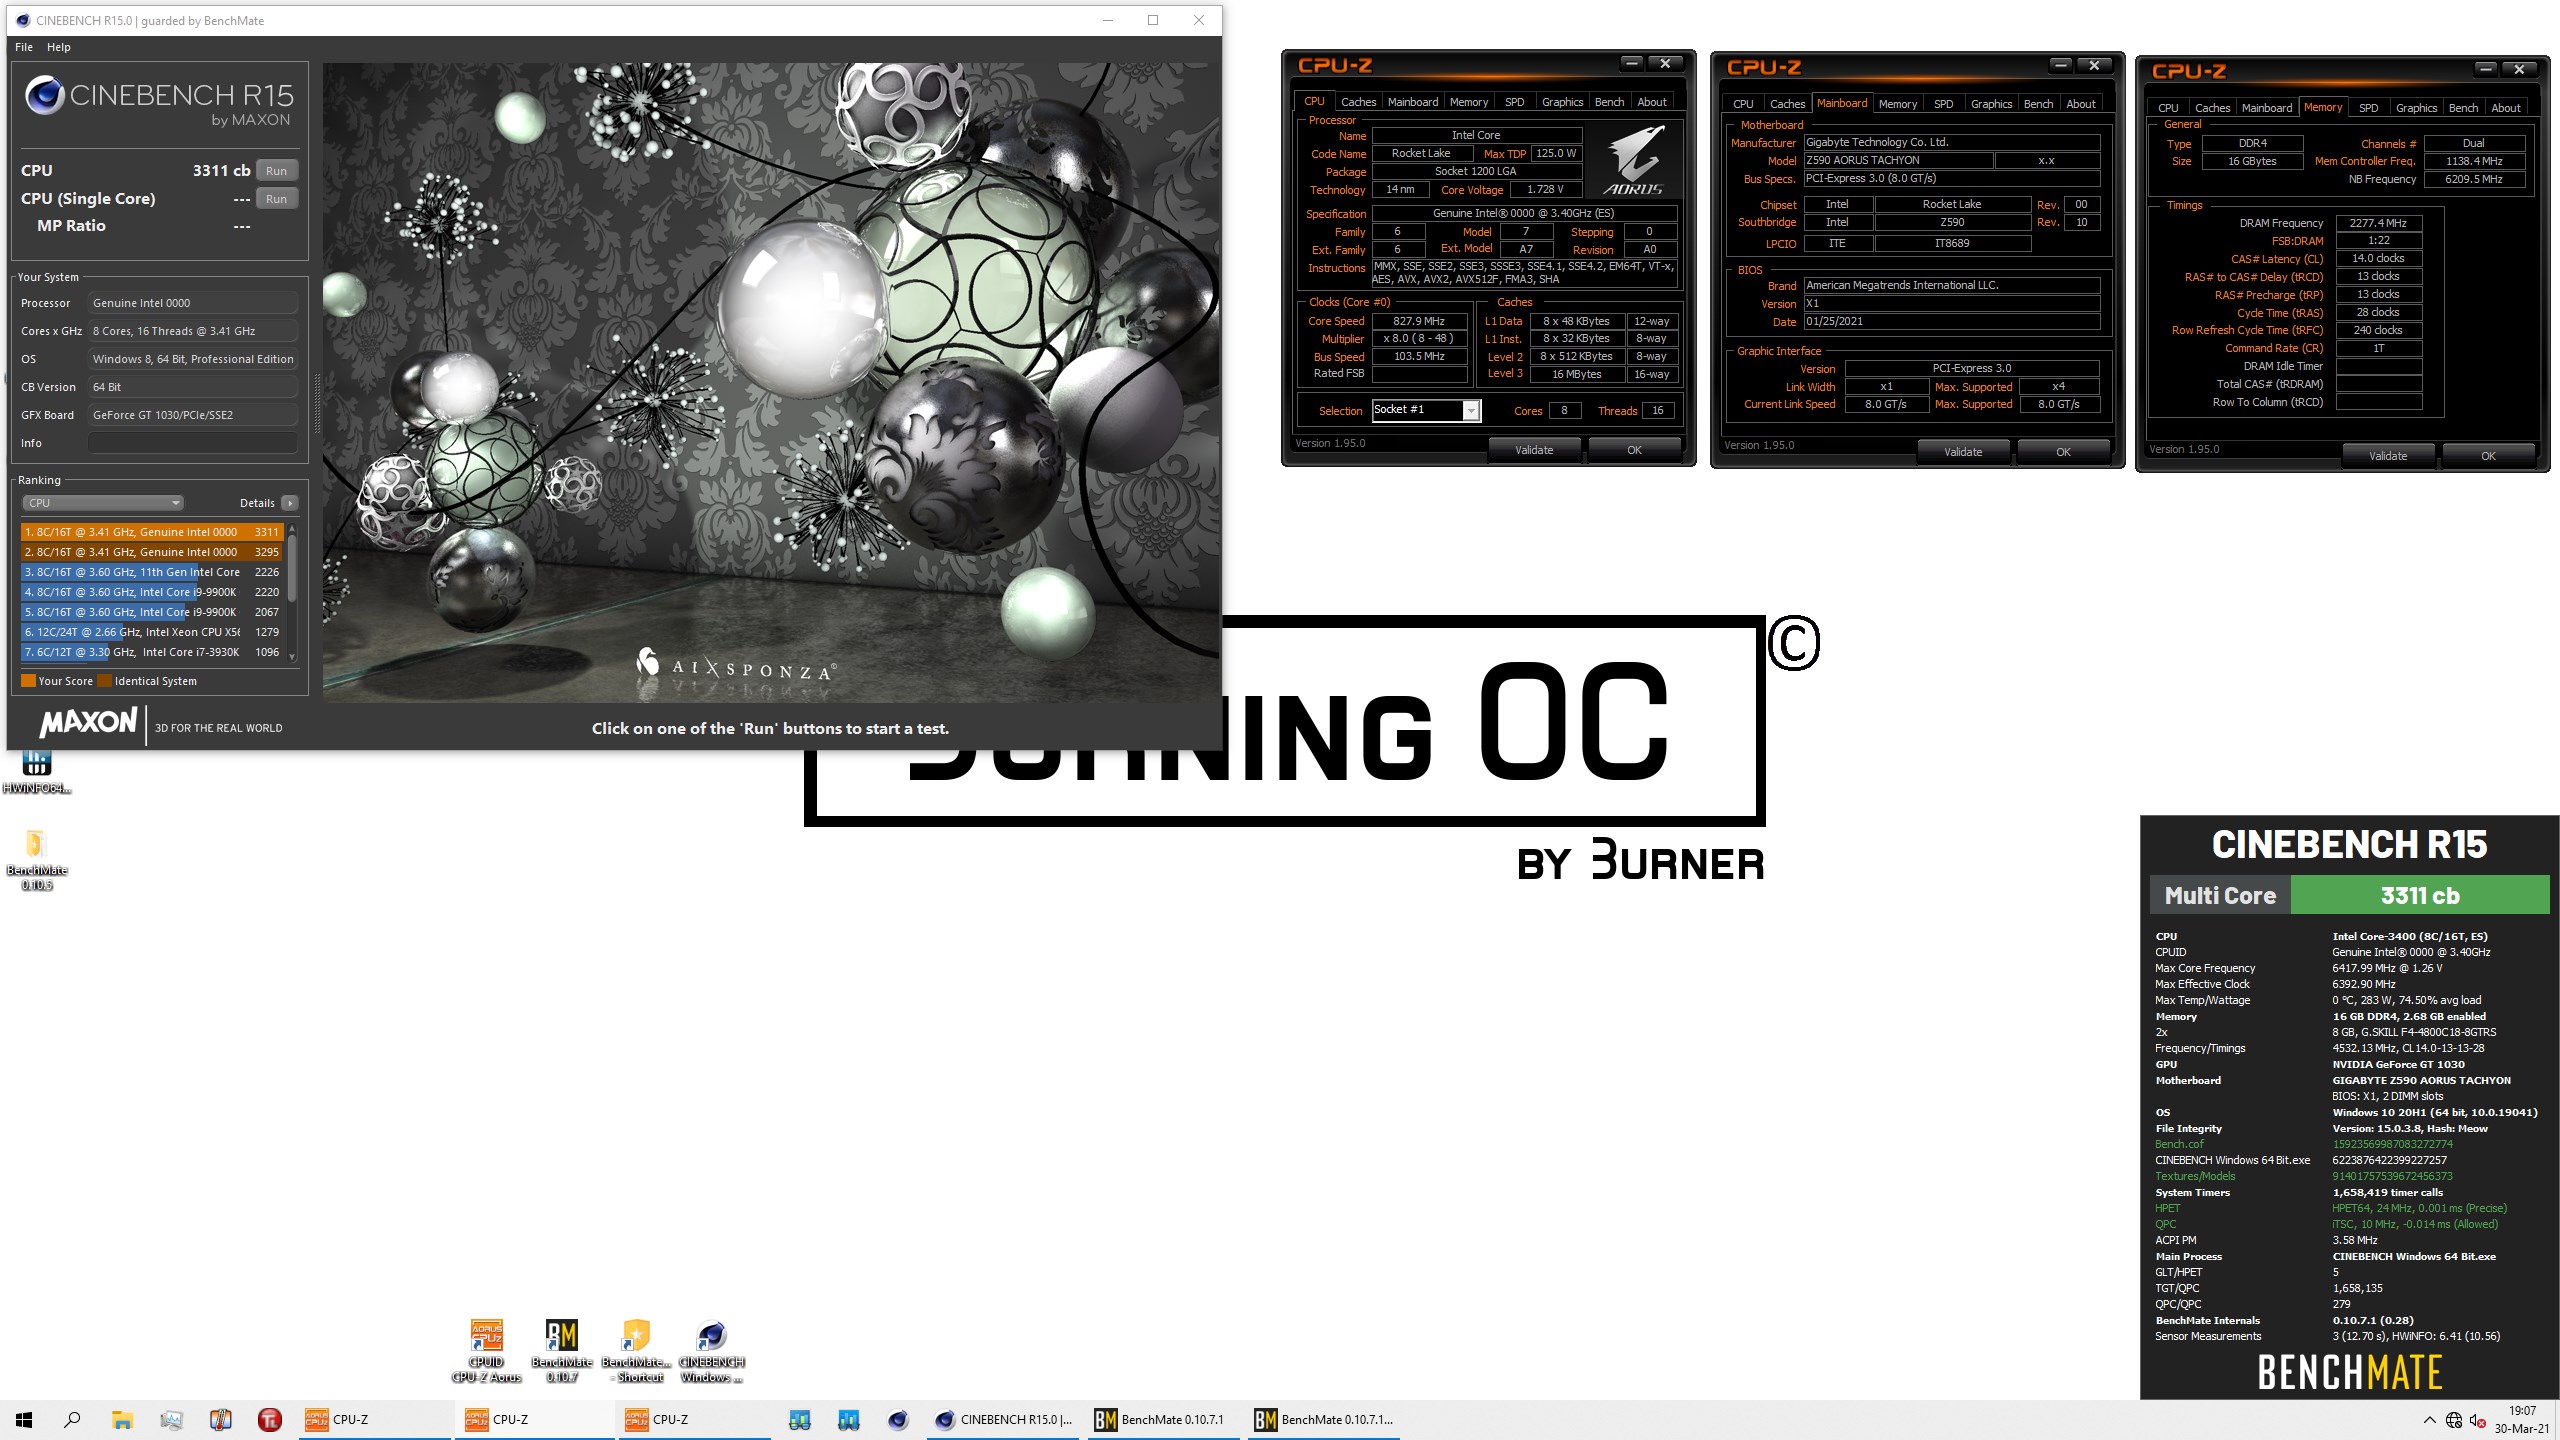Open SPD tab in the CPU-Z Memory window
Screen dimensions: 2560x1440
tap(2369, 108)
